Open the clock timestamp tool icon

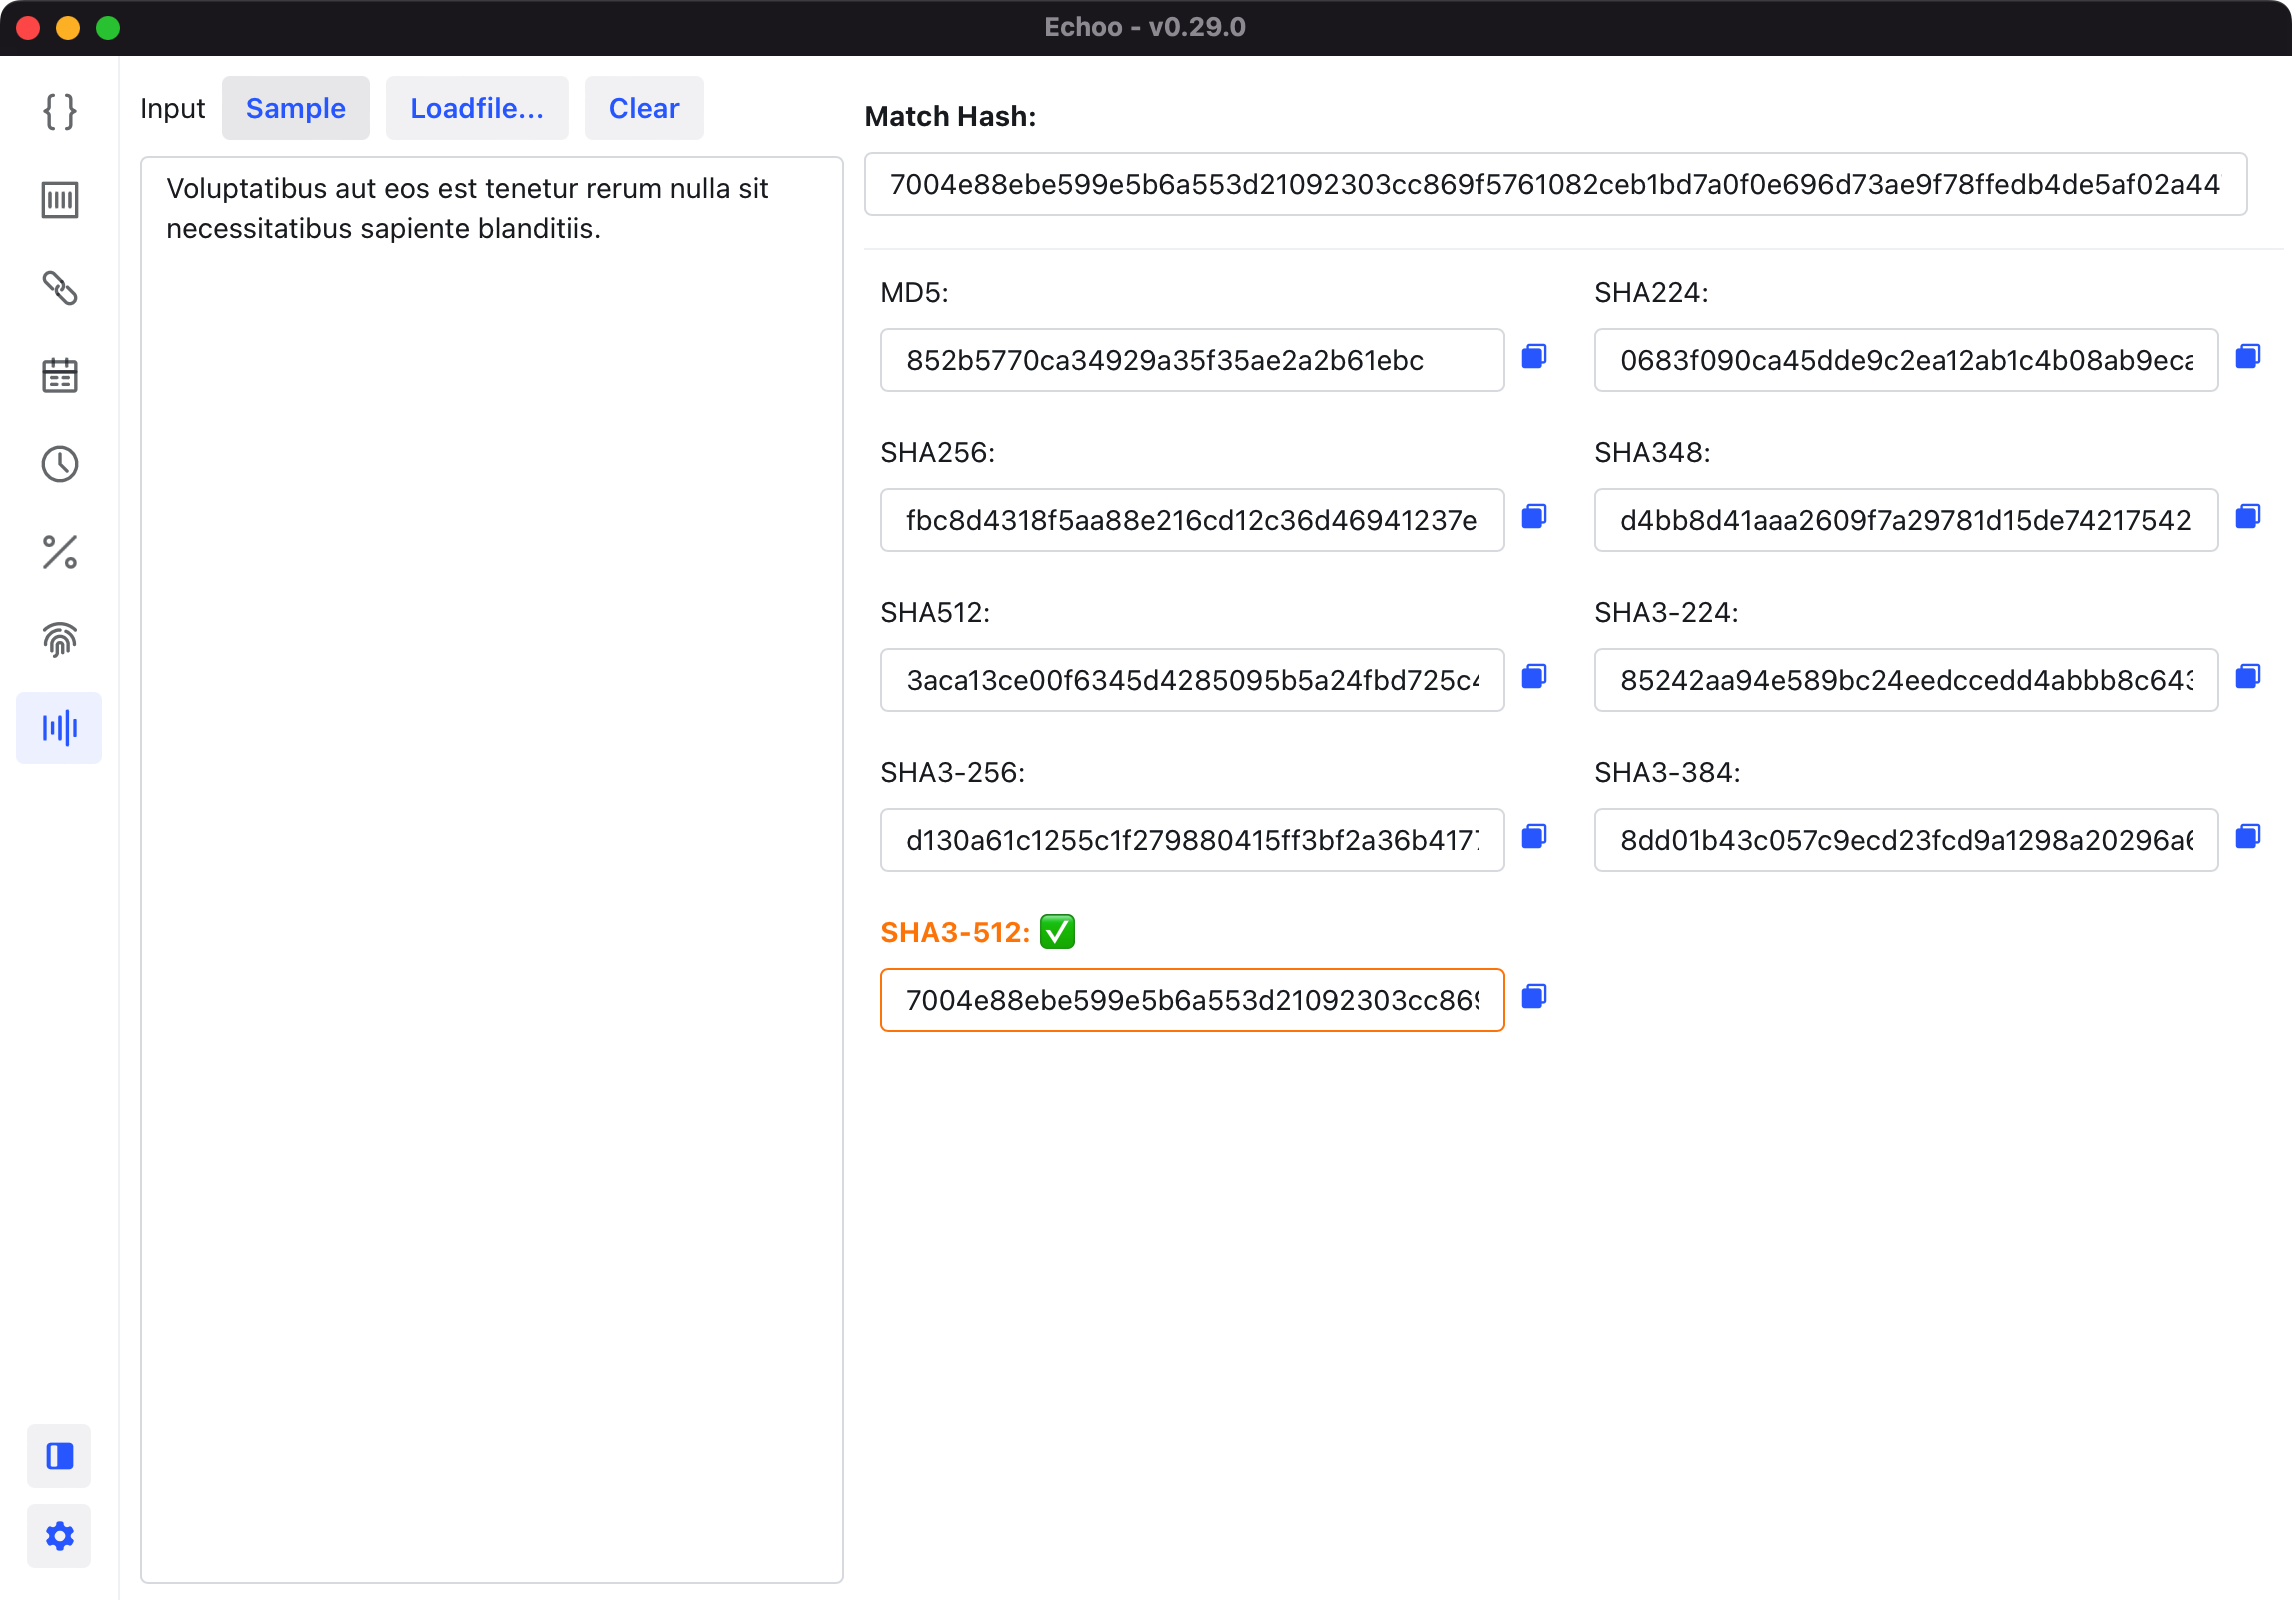[60, 464]
